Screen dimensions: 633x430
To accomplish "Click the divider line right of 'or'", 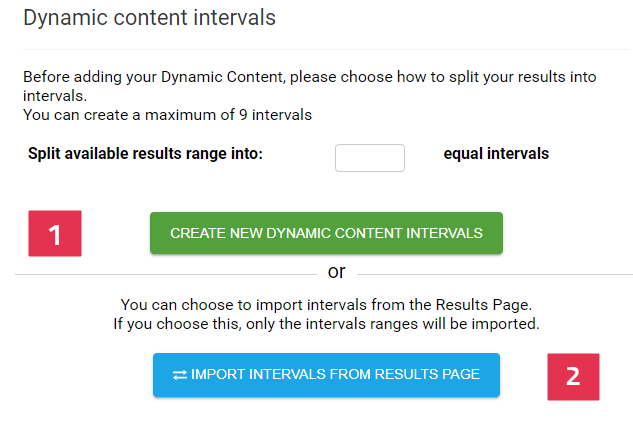I will coord(495,275).
